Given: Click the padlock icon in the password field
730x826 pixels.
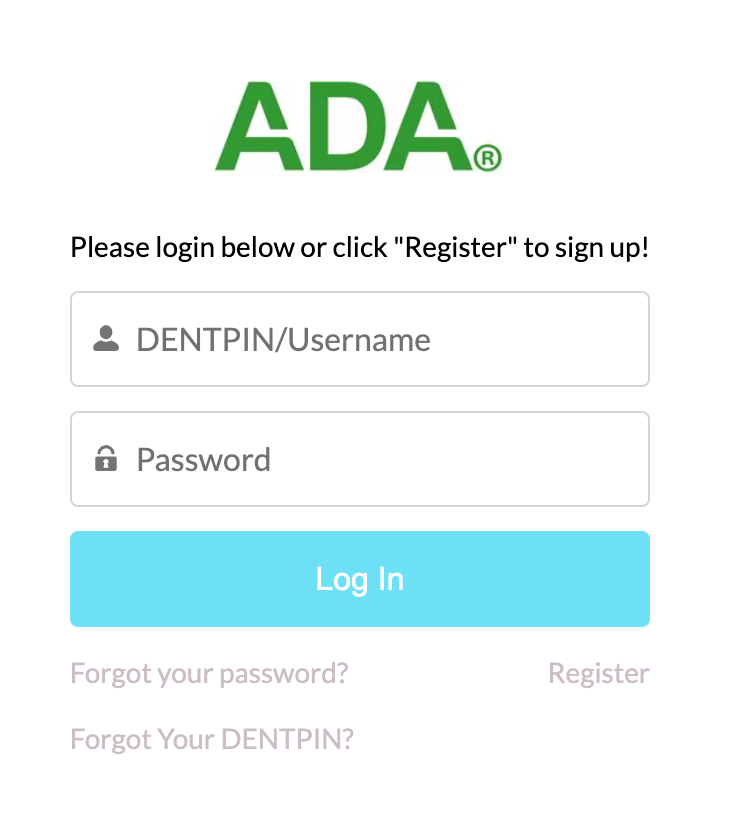Looking at the screenshot, I should click(107, 458).
